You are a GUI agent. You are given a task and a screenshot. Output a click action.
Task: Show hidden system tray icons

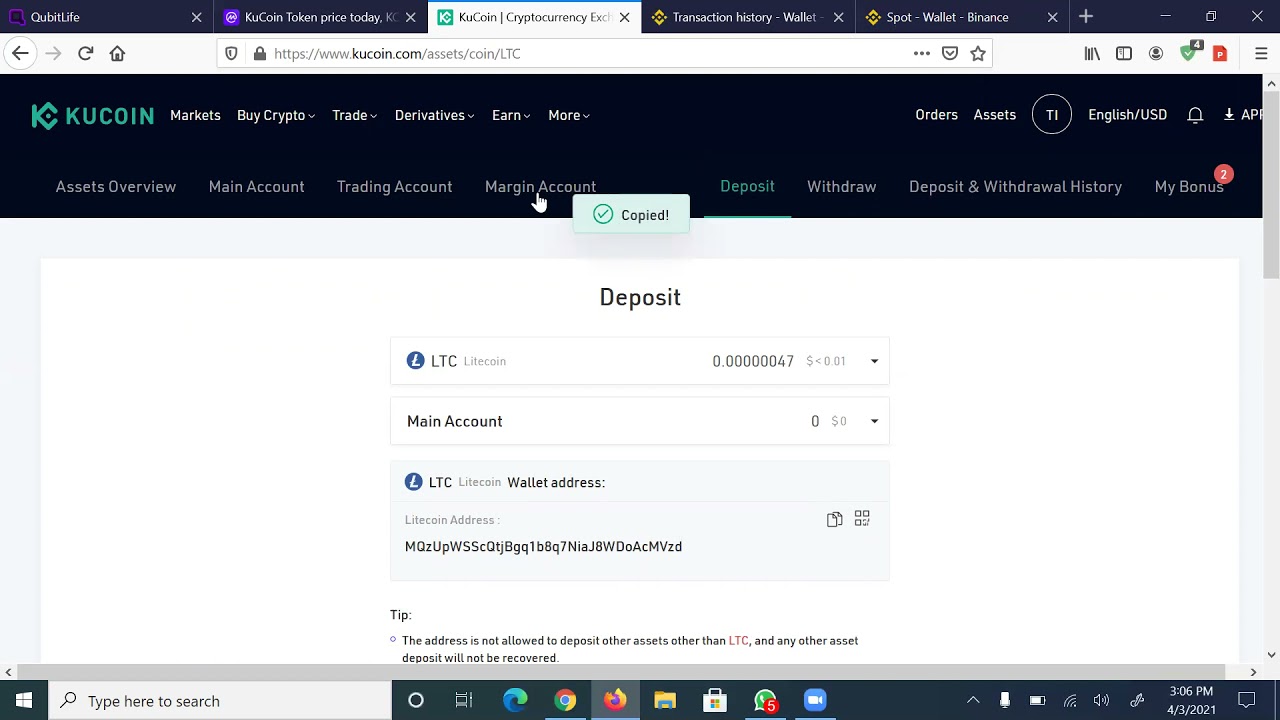tap(973, 701)
